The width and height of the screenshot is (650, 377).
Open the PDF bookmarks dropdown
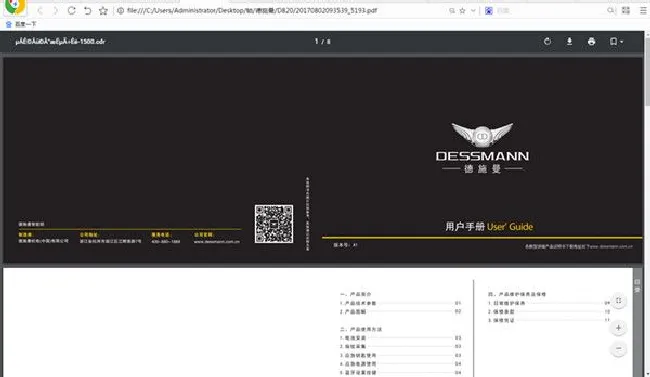616,41
